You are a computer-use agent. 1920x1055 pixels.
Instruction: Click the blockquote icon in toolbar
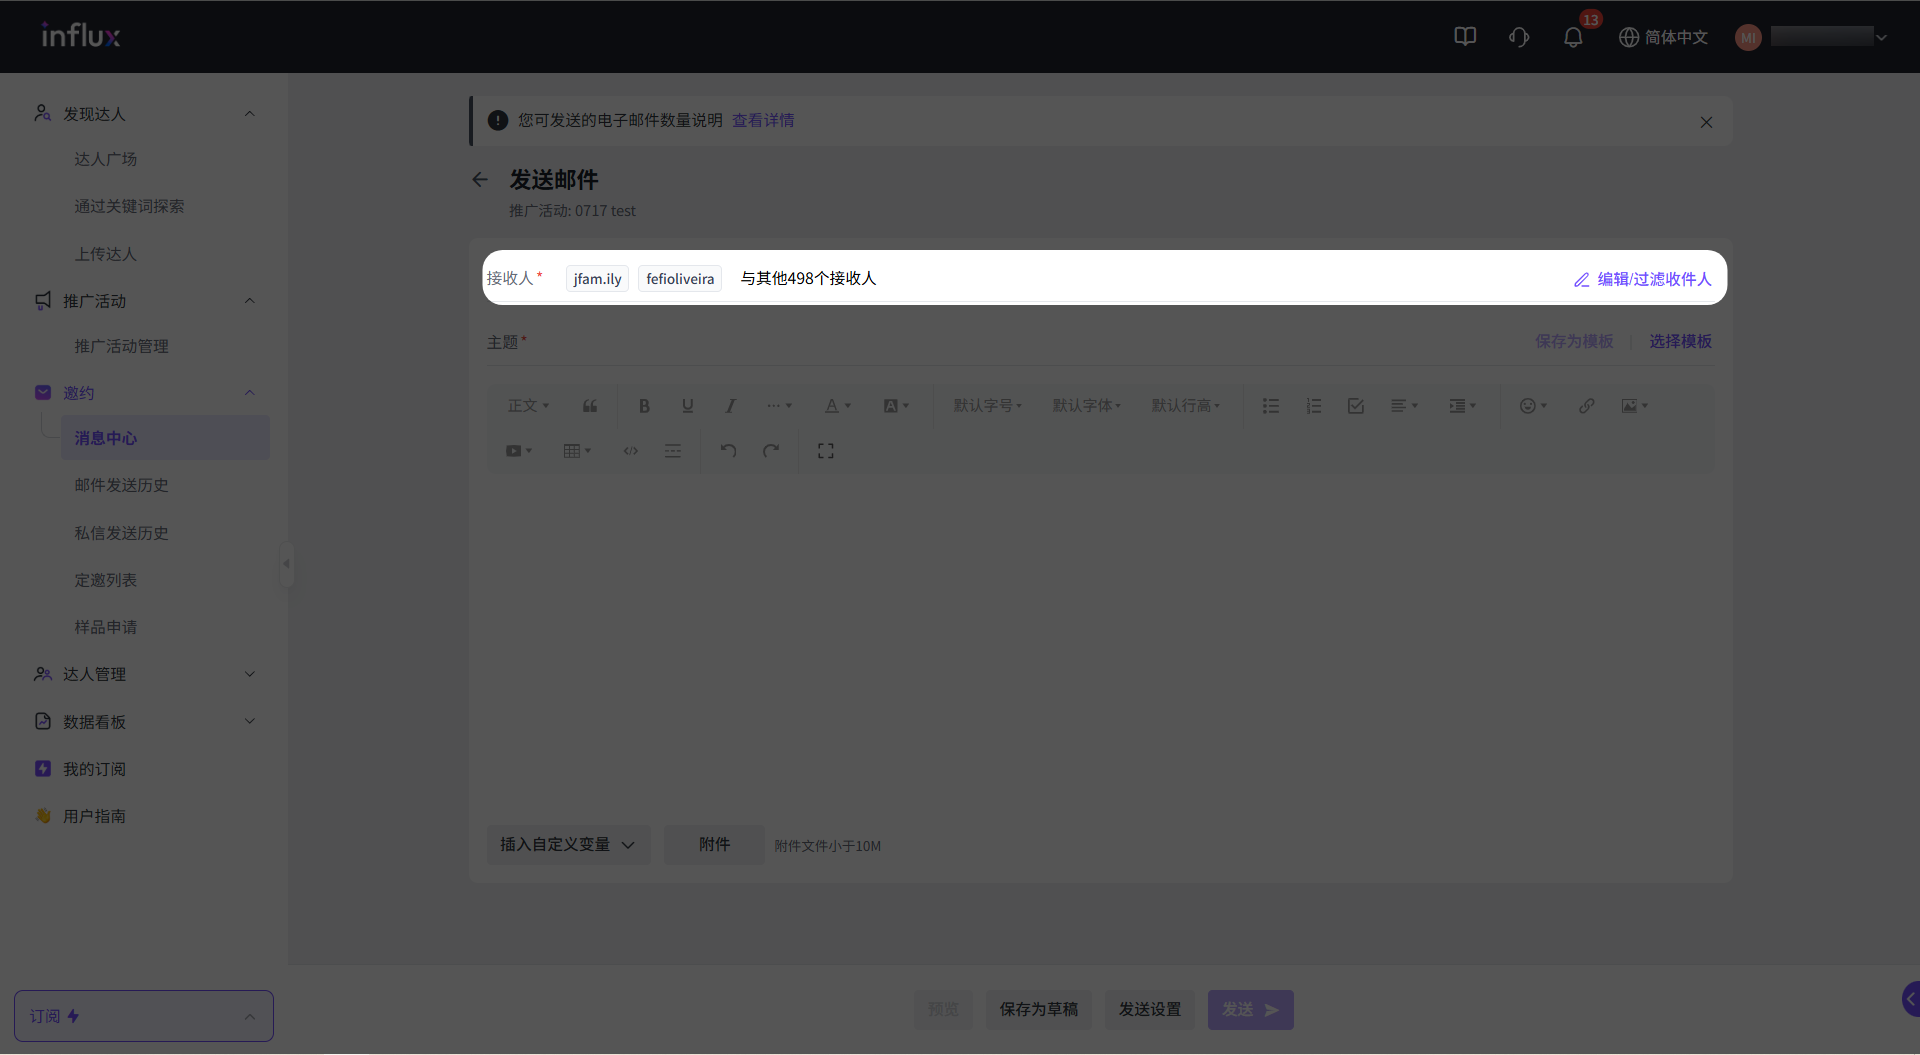point(590,406)
